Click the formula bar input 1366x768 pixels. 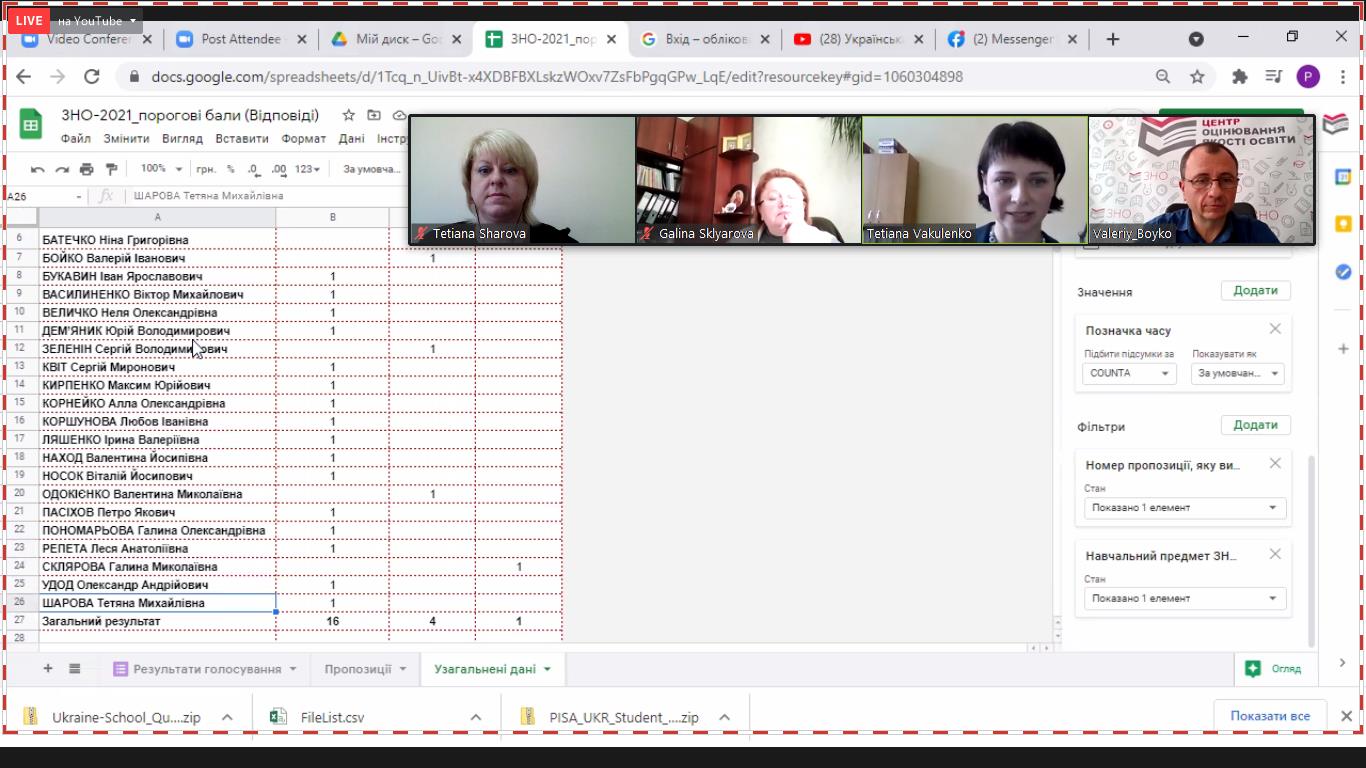(x=270, y=196)
